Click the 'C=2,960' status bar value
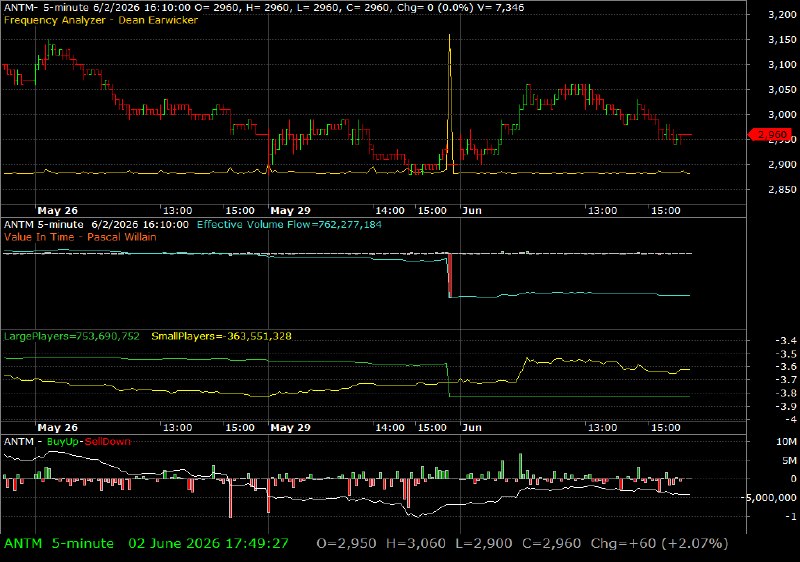Viewport: 800px width, 562px height. [x=552, y=543]
